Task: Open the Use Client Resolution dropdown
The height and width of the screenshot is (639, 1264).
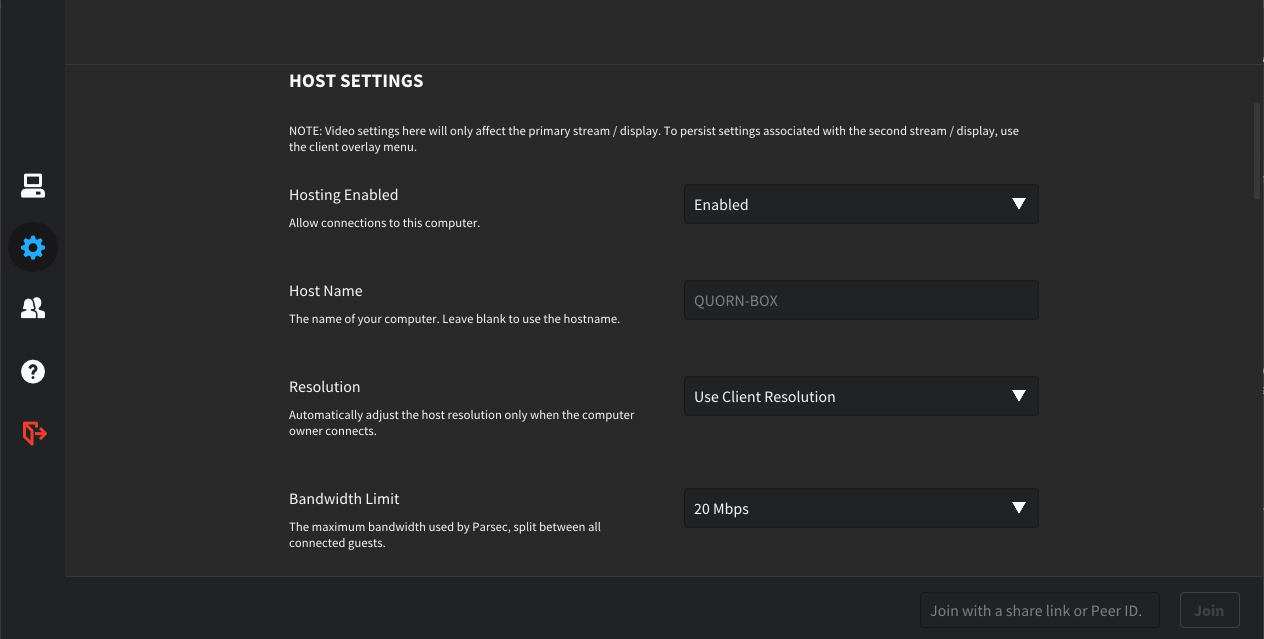Action: [x=860, y=396]
